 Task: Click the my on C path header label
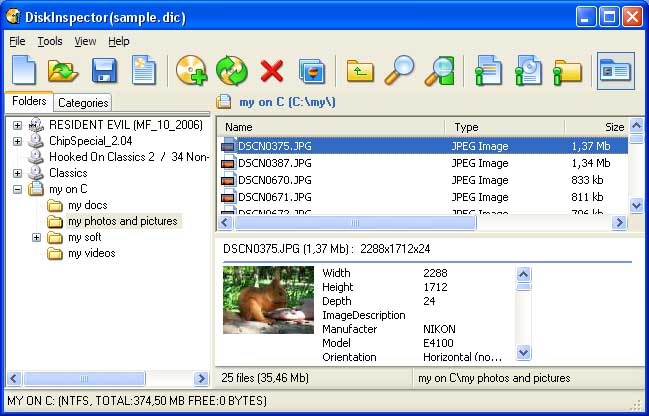pos(287,102)
